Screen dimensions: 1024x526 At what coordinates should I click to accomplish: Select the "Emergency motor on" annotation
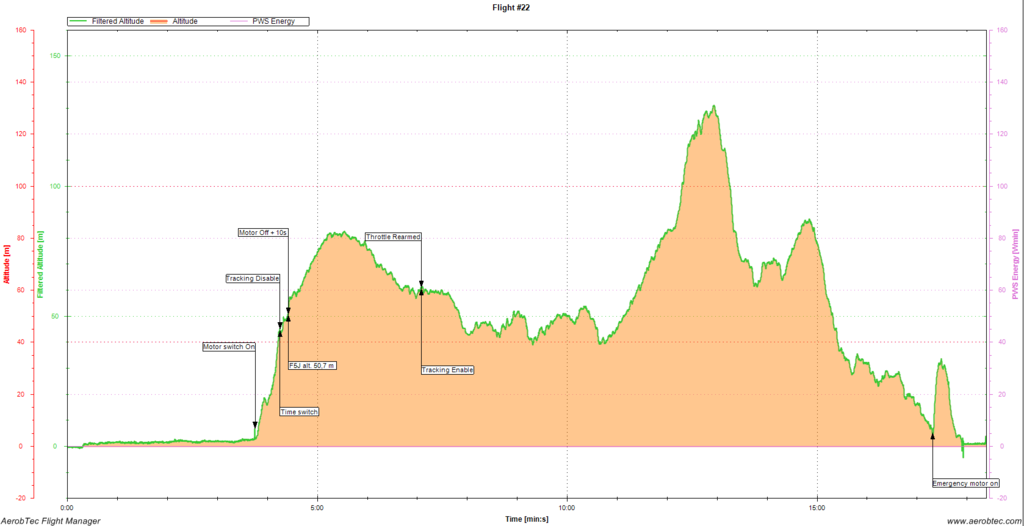(x=965, y=483)
